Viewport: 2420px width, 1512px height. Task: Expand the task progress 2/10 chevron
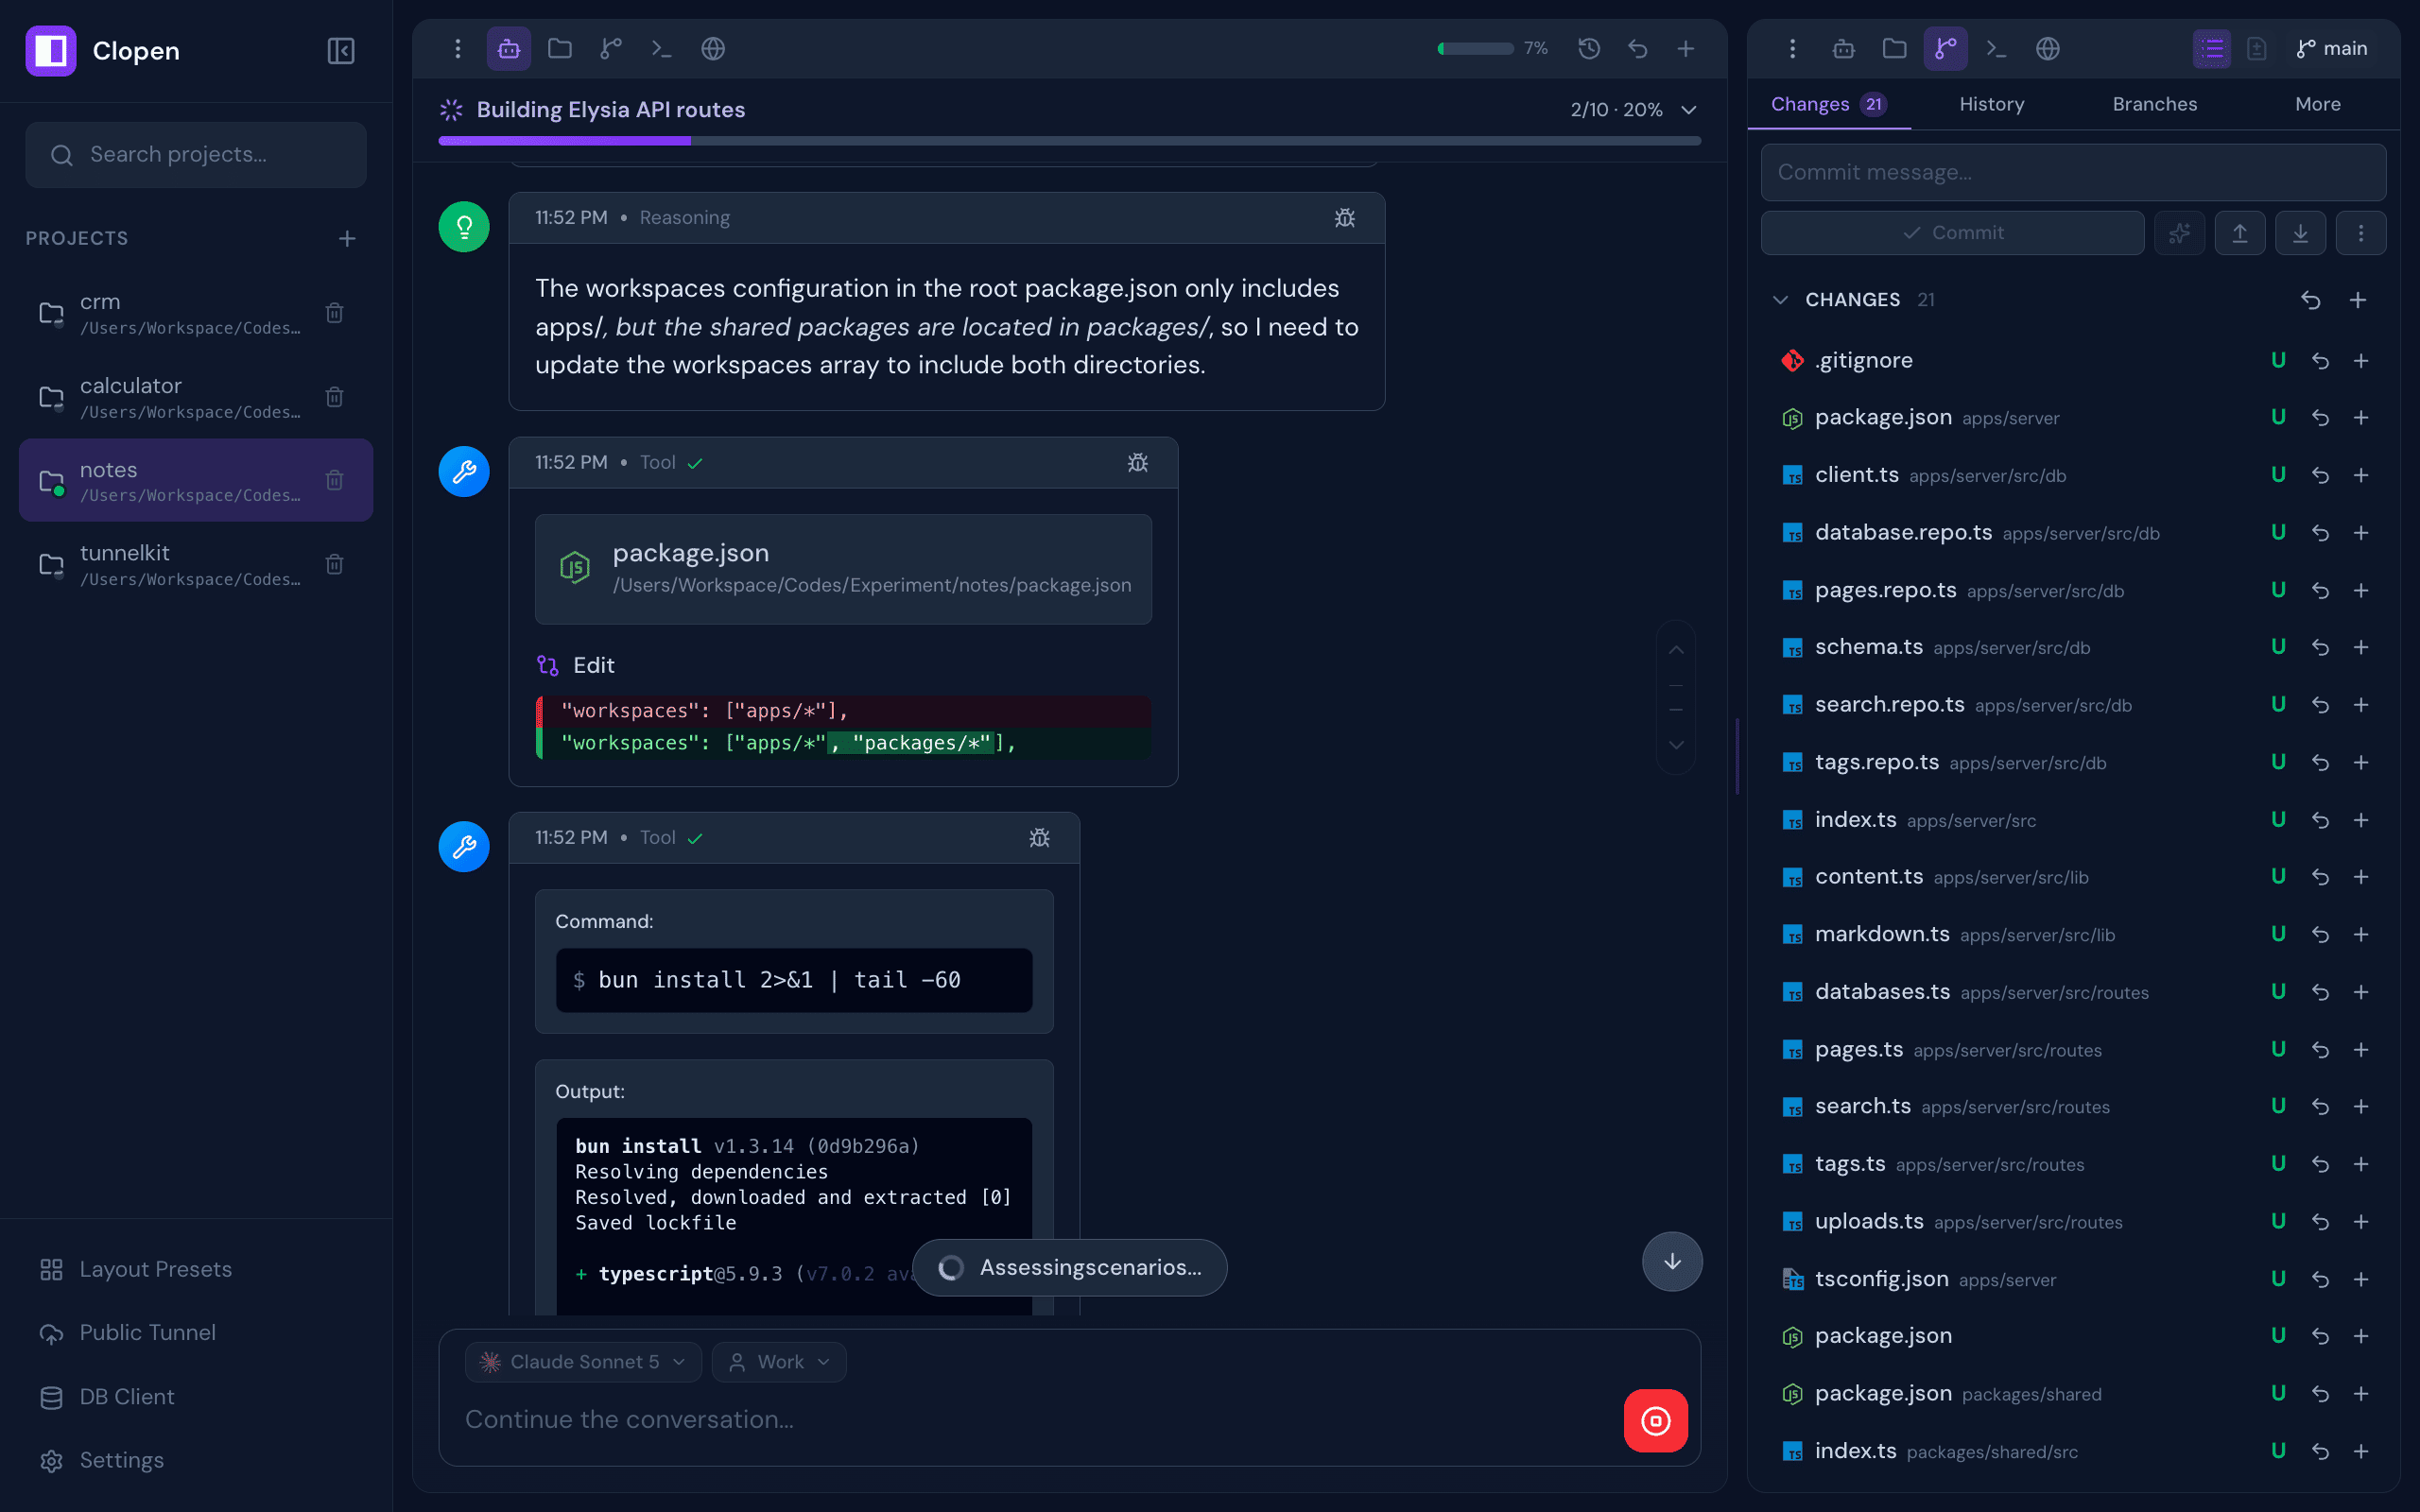[1689, 110]
